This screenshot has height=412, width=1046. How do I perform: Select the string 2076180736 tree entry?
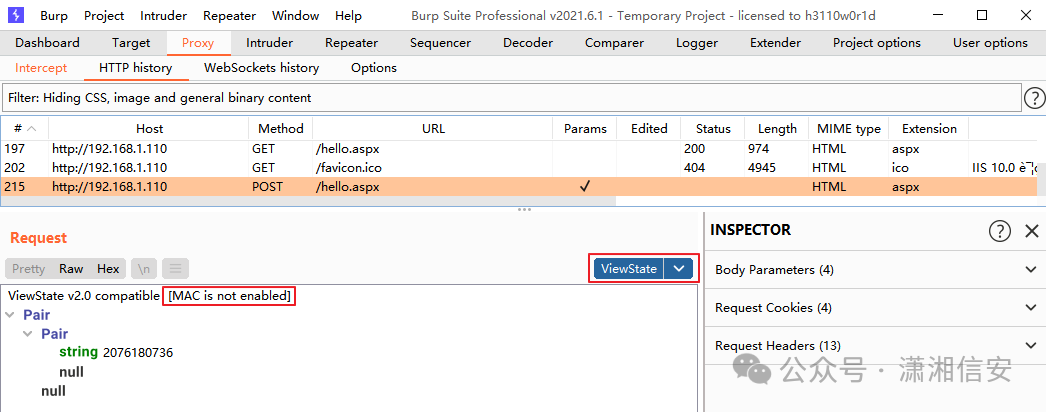[116, 352]
